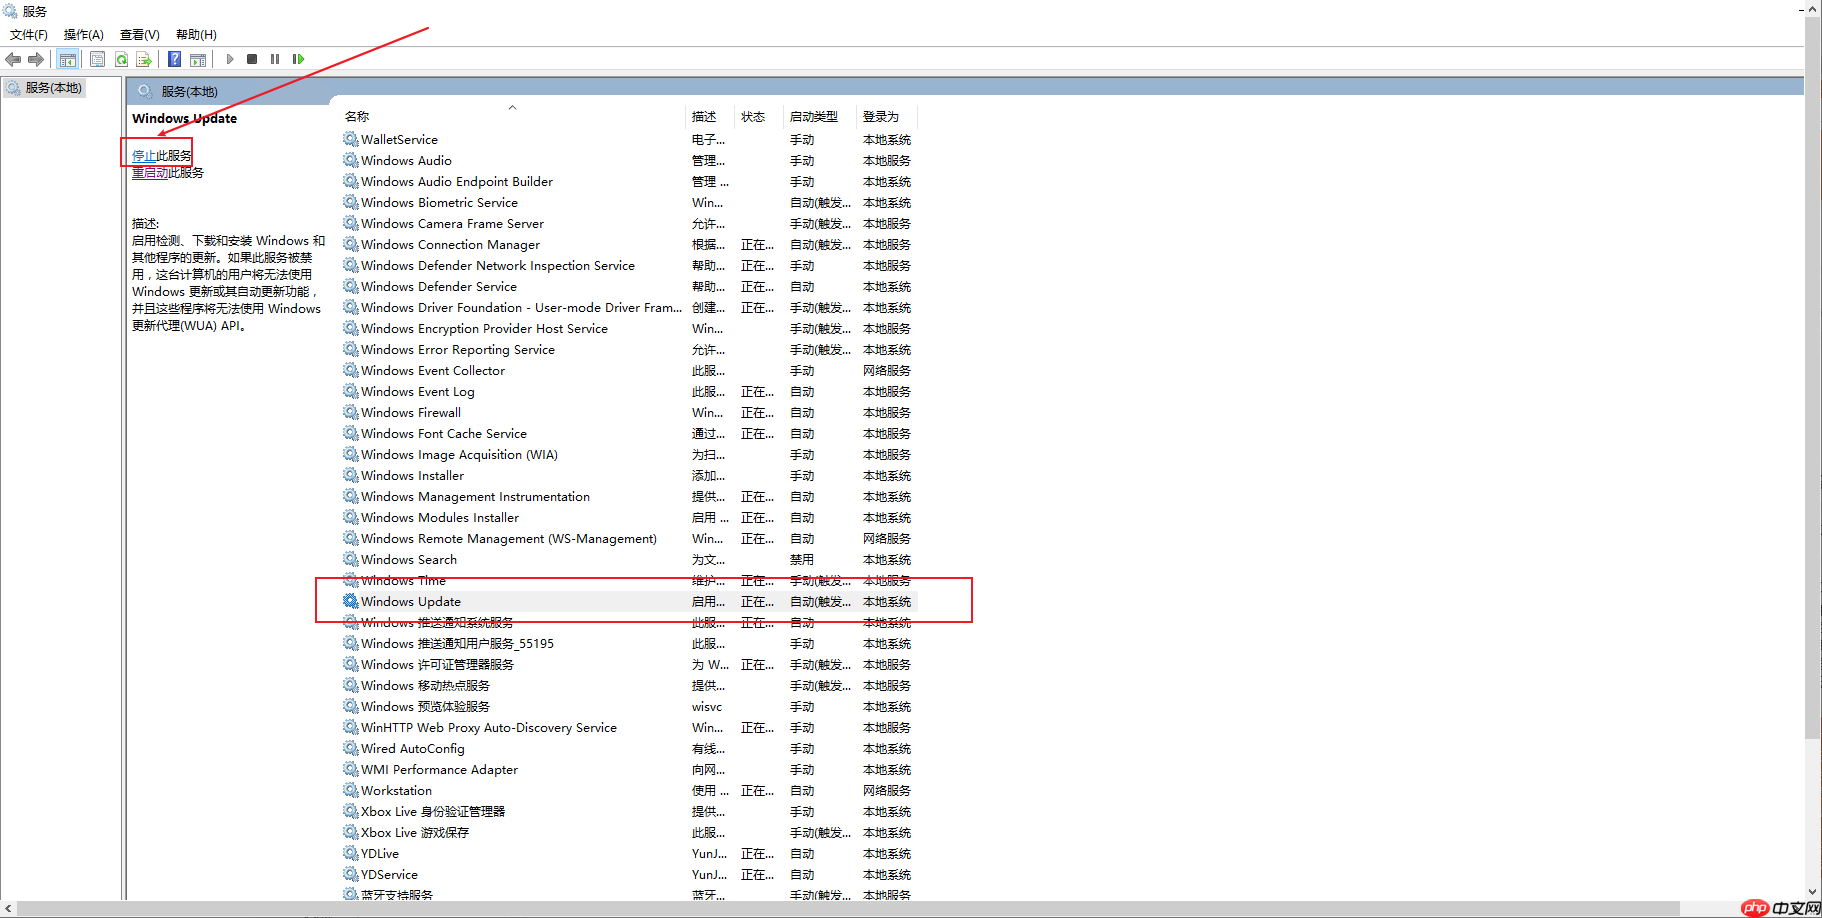Toggle the show/hide action pane toolbar icon
Screen dimensions: 1822x918
198,59
